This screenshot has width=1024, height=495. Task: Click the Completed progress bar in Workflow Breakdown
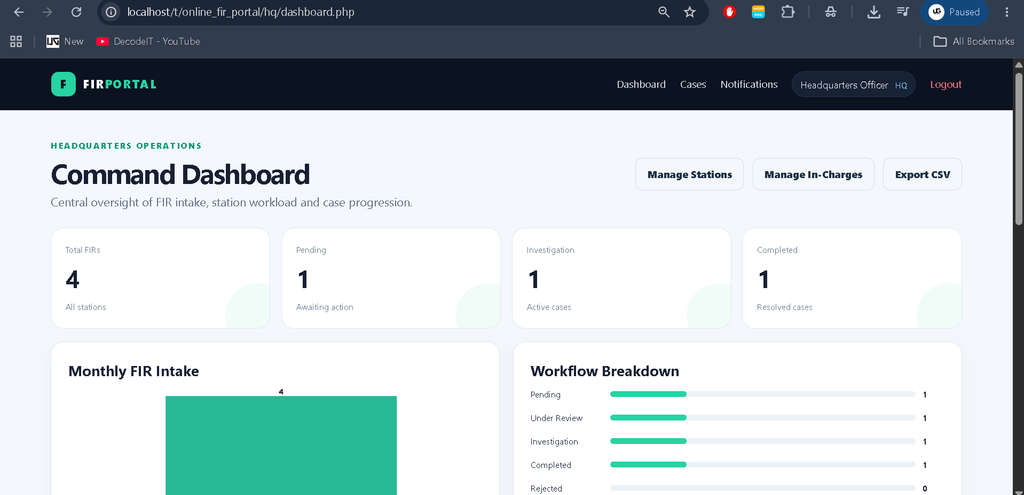(x=763, y=465)
